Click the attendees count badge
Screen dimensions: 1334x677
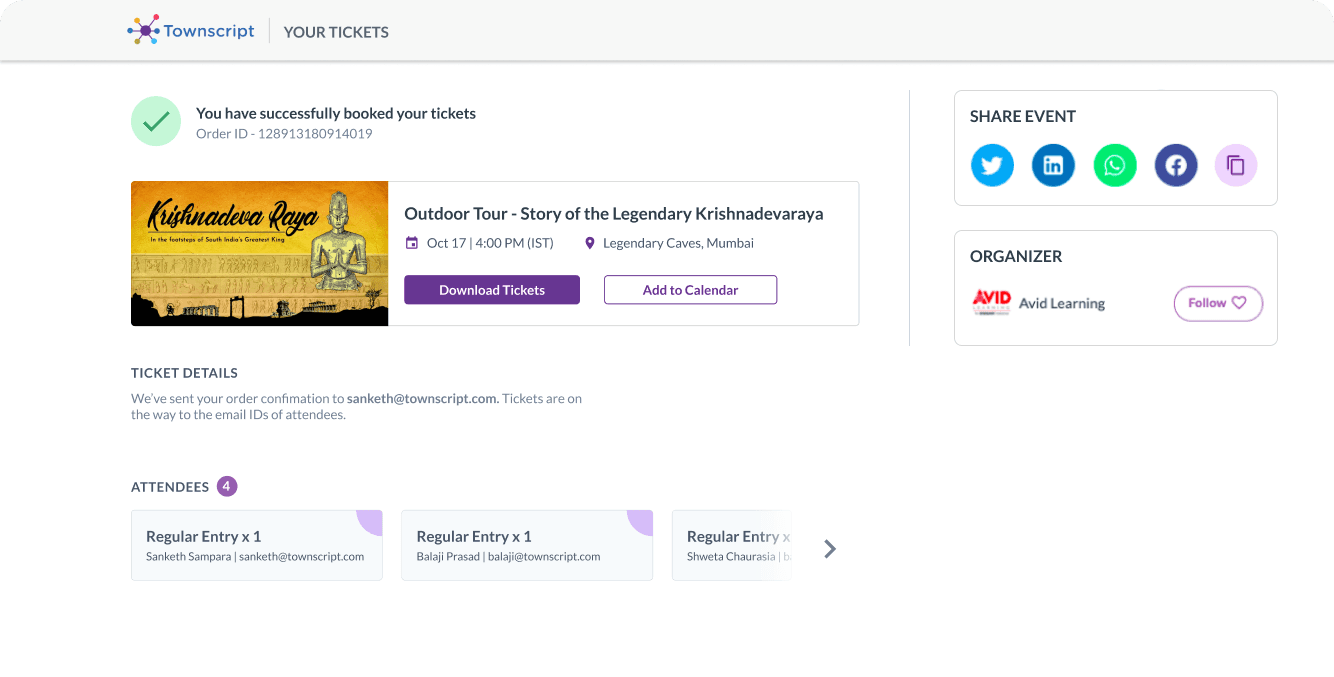coord(227,487)
